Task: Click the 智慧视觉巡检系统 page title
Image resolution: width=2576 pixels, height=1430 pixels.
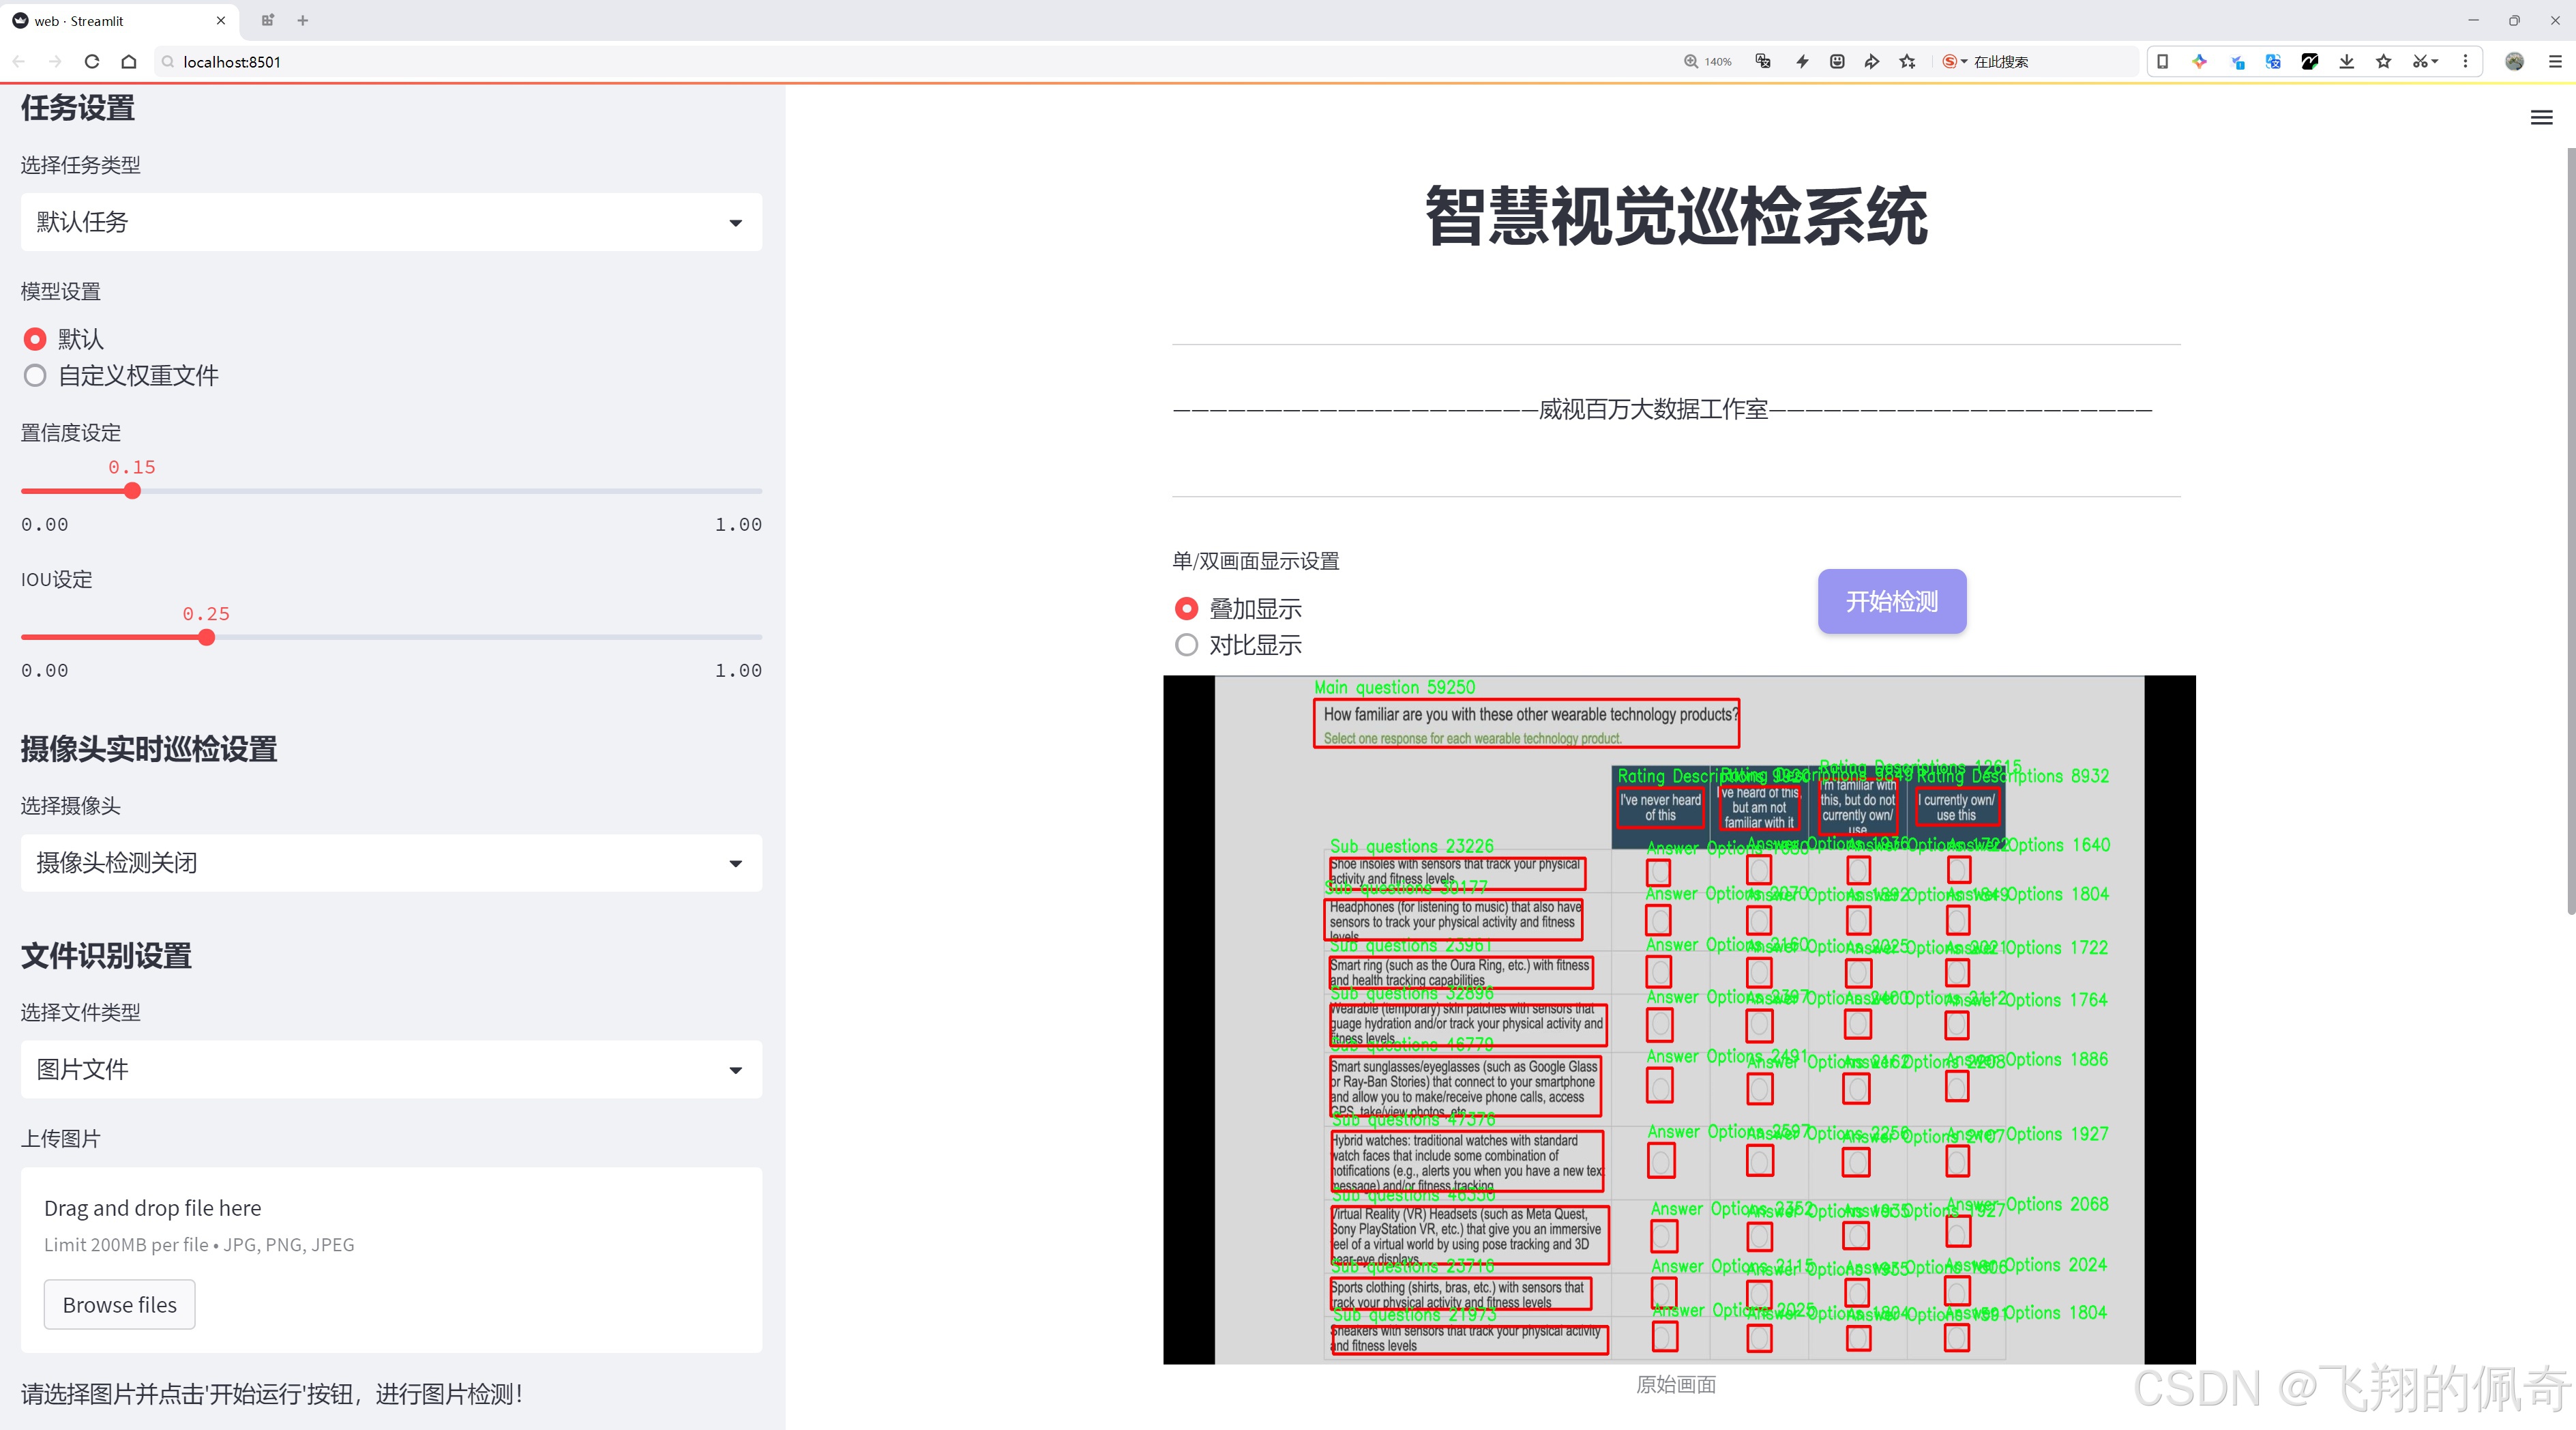Action: pyautogui.click(x=1676, y=216)
